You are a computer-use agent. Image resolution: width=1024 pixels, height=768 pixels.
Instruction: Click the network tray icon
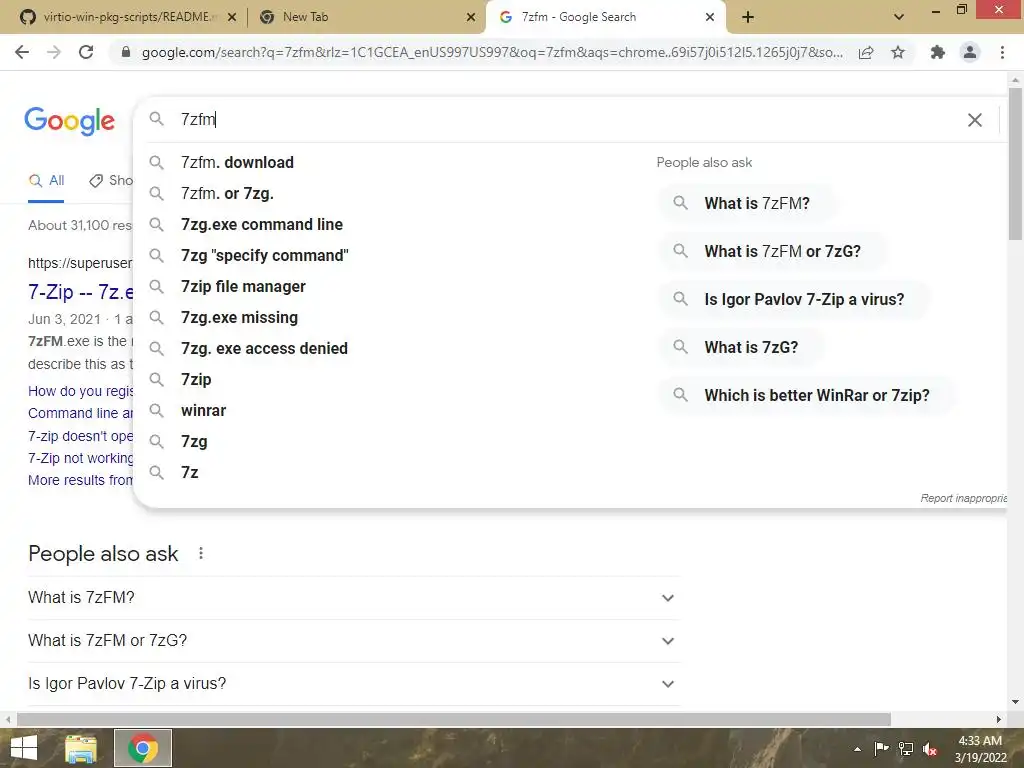click(906, 749)
